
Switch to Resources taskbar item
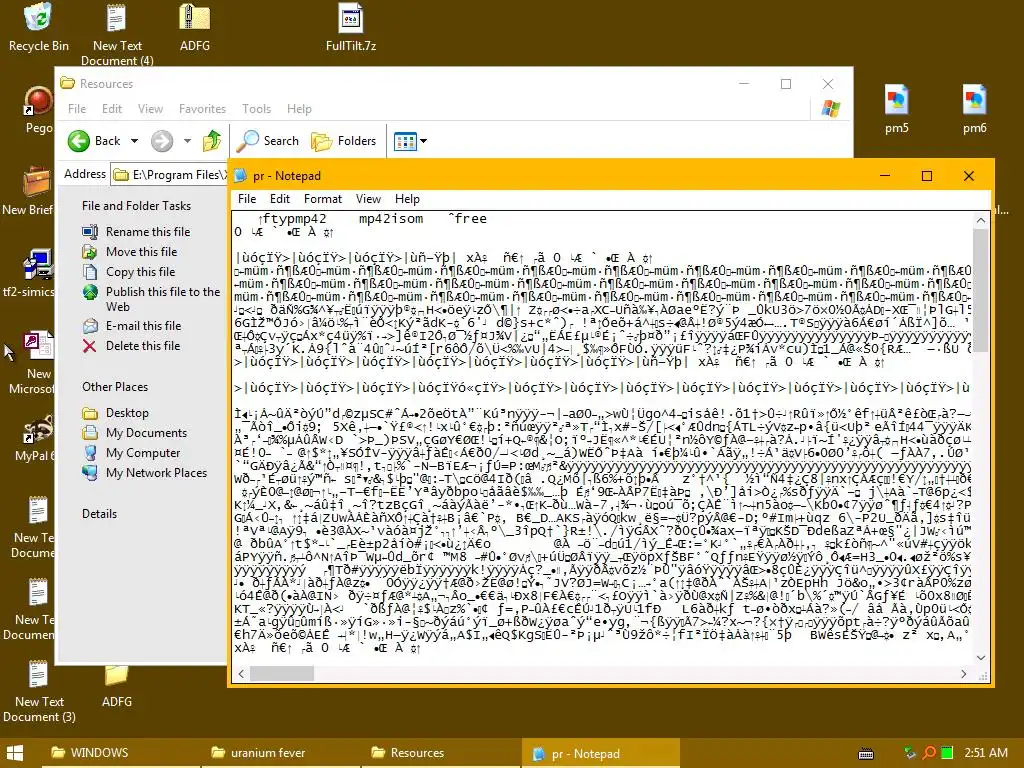[440, 753]
